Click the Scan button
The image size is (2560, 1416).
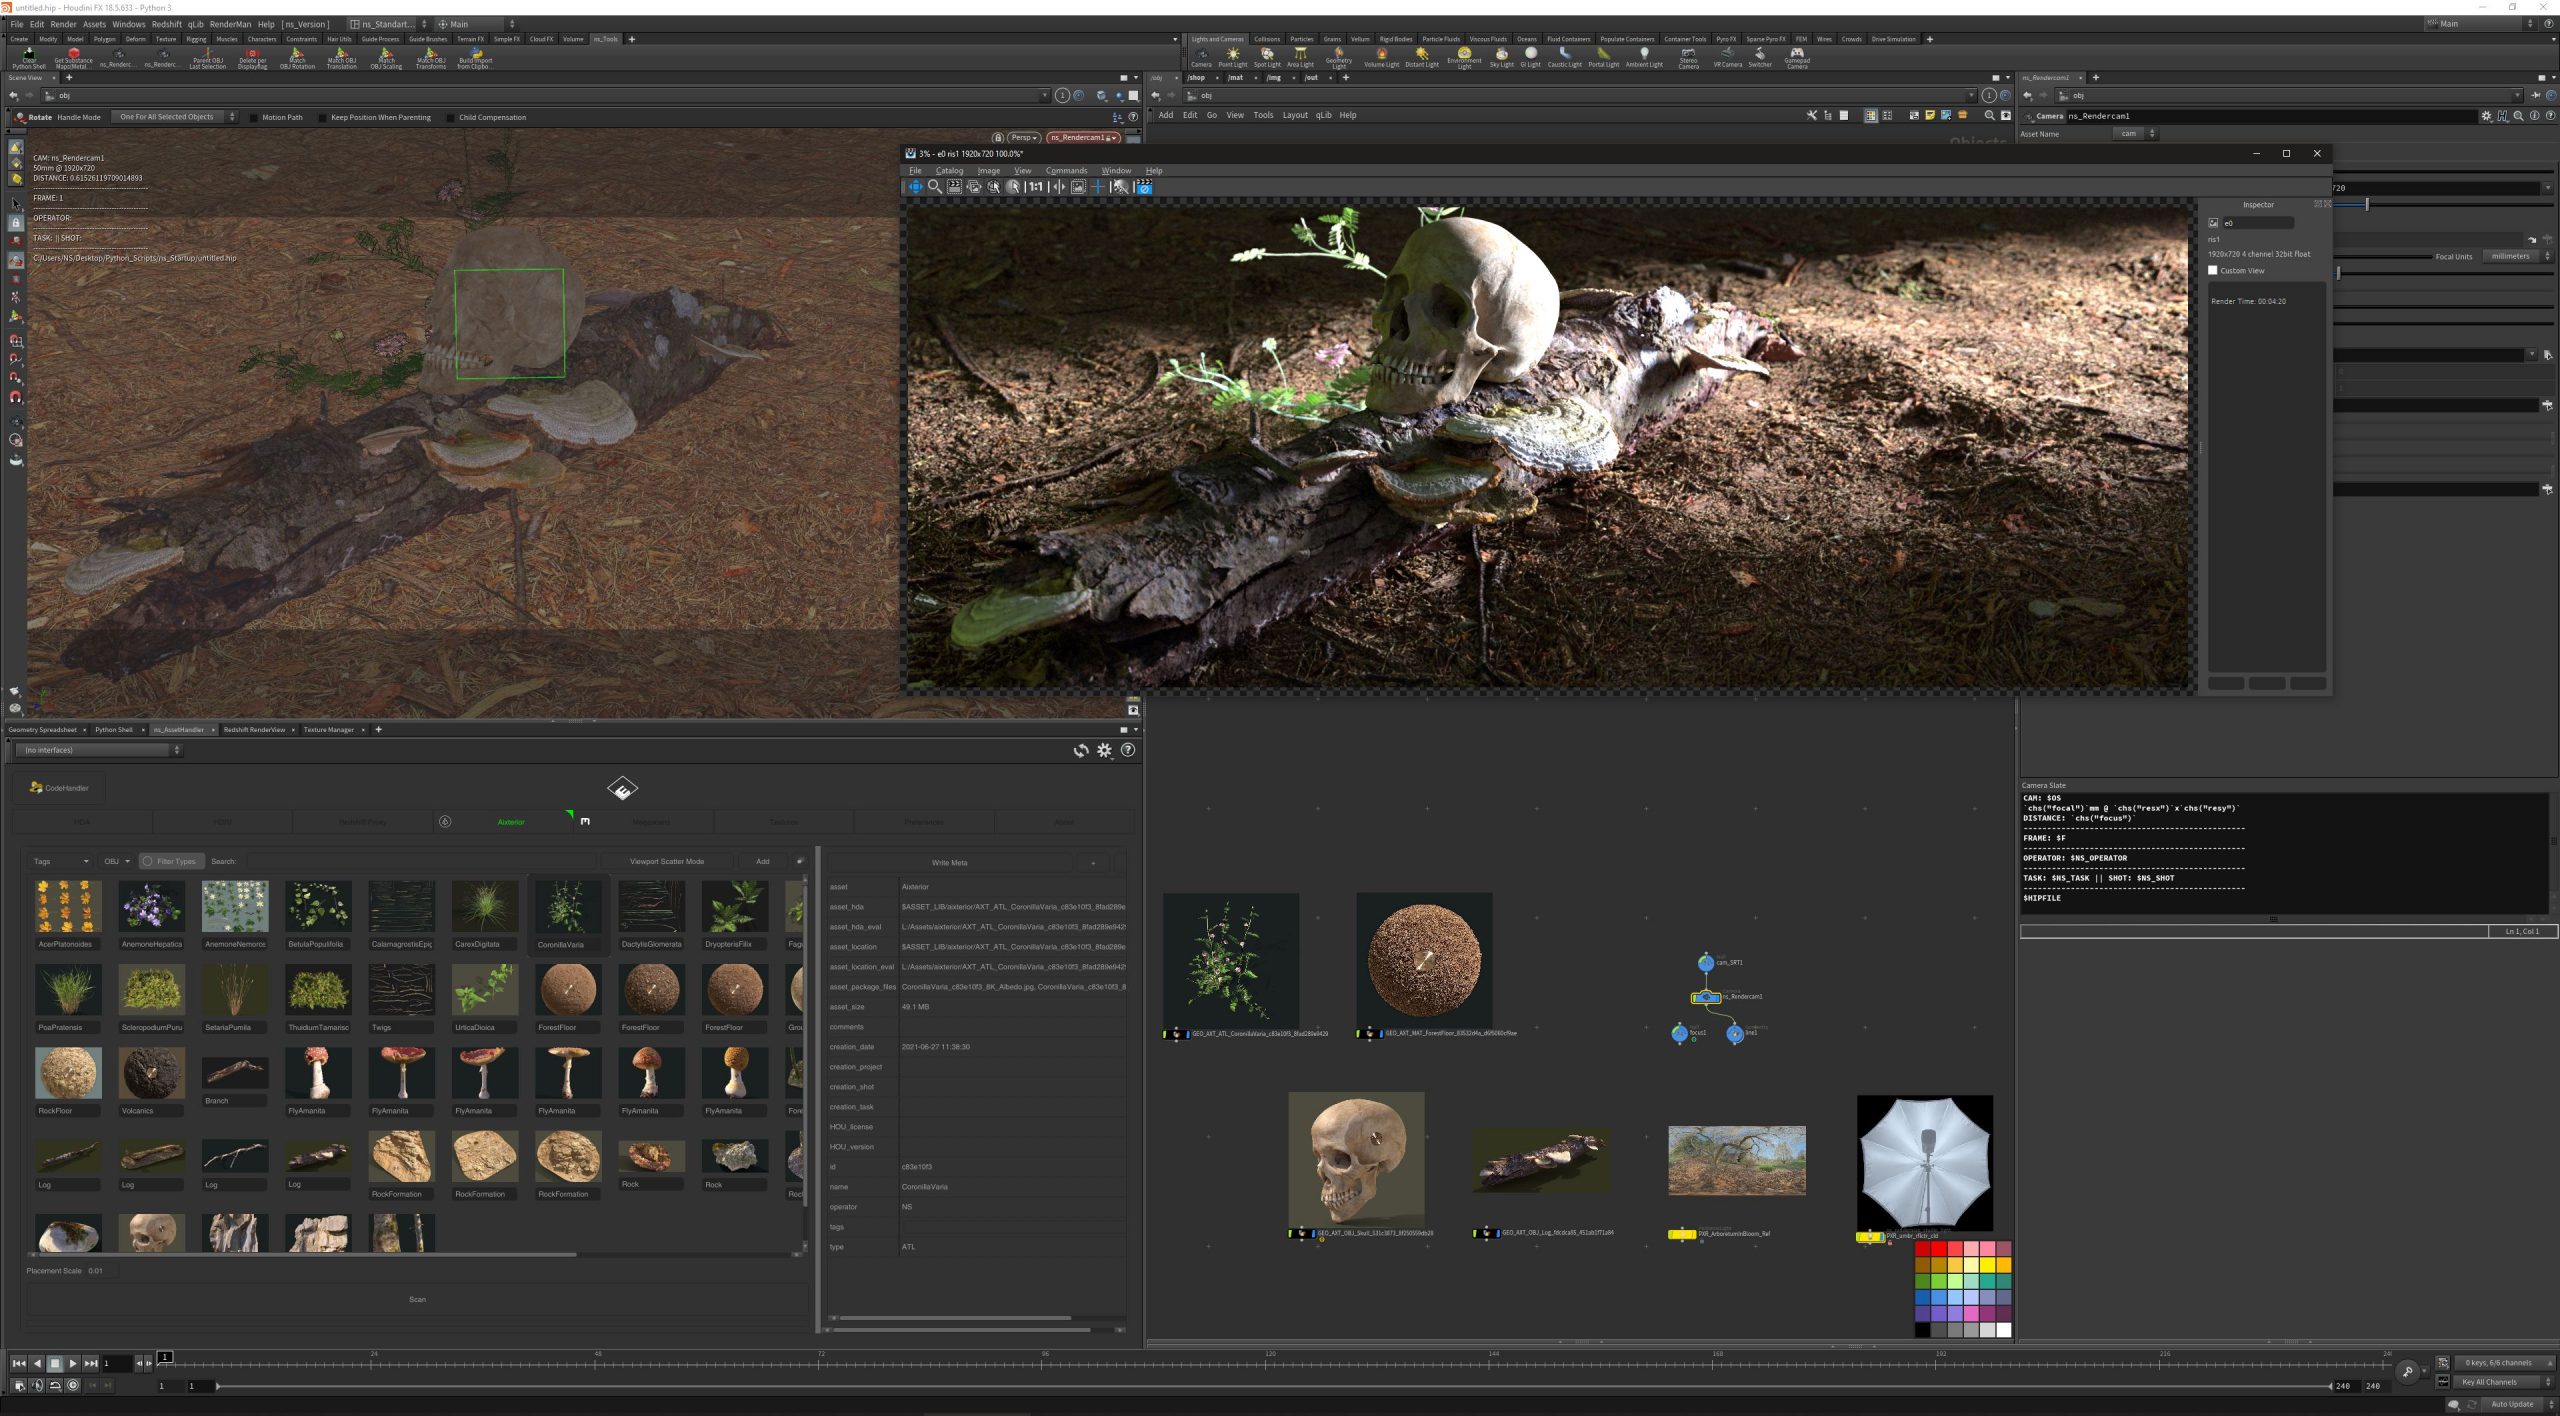tap(417, 1299)
